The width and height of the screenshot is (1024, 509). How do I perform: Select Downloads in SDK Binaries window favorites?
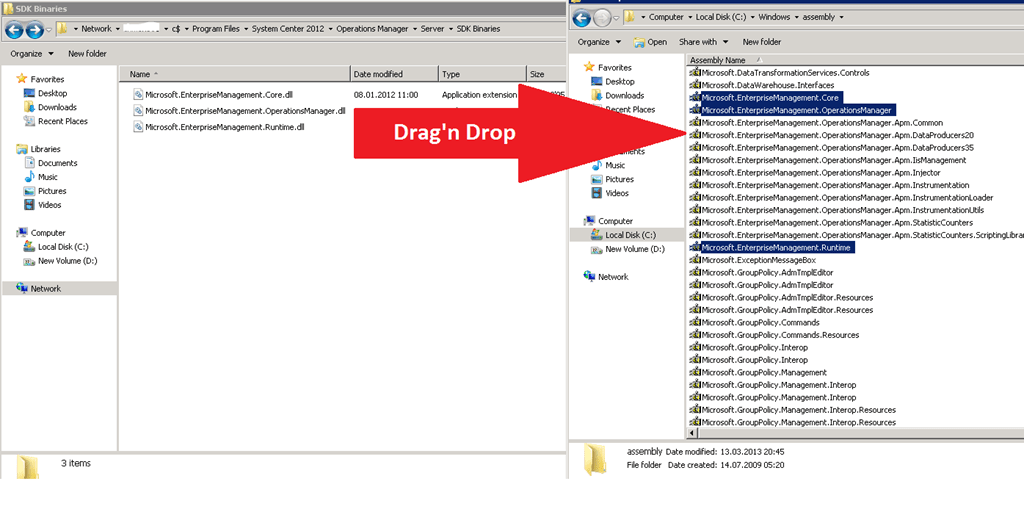tap(57, 107)
